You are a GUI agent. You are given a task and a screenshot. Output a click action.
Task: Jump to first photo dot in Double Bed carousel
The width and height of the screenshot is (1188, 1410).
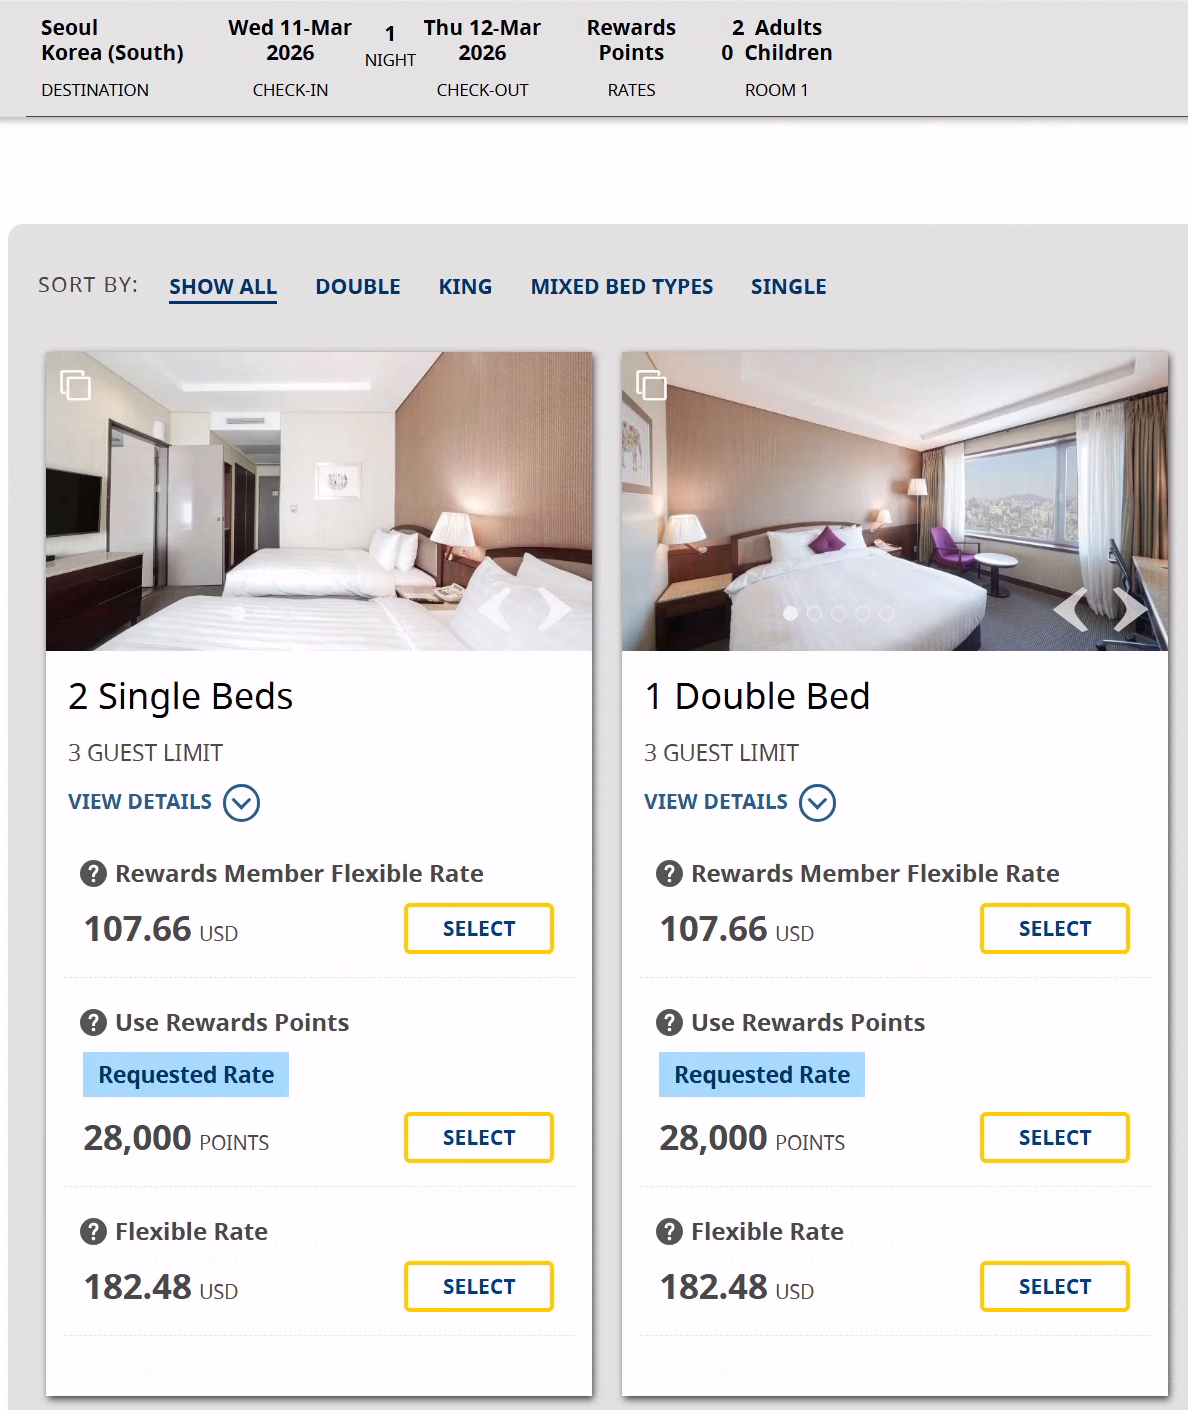pyautogui.click(x=790, y=613)
